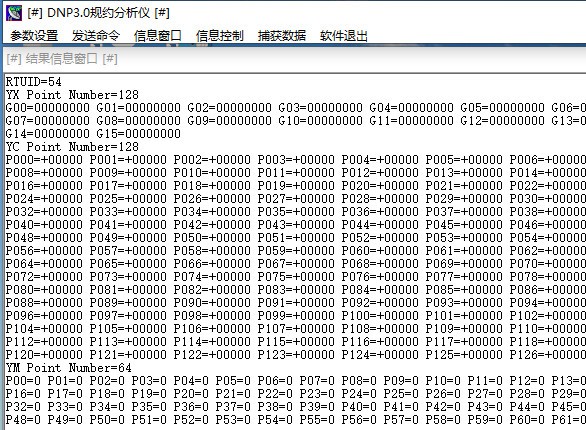The width and height of the screenshot is (586, 430).
Task: Click the P050=+00000 value
Action: [x=212, y=238]
